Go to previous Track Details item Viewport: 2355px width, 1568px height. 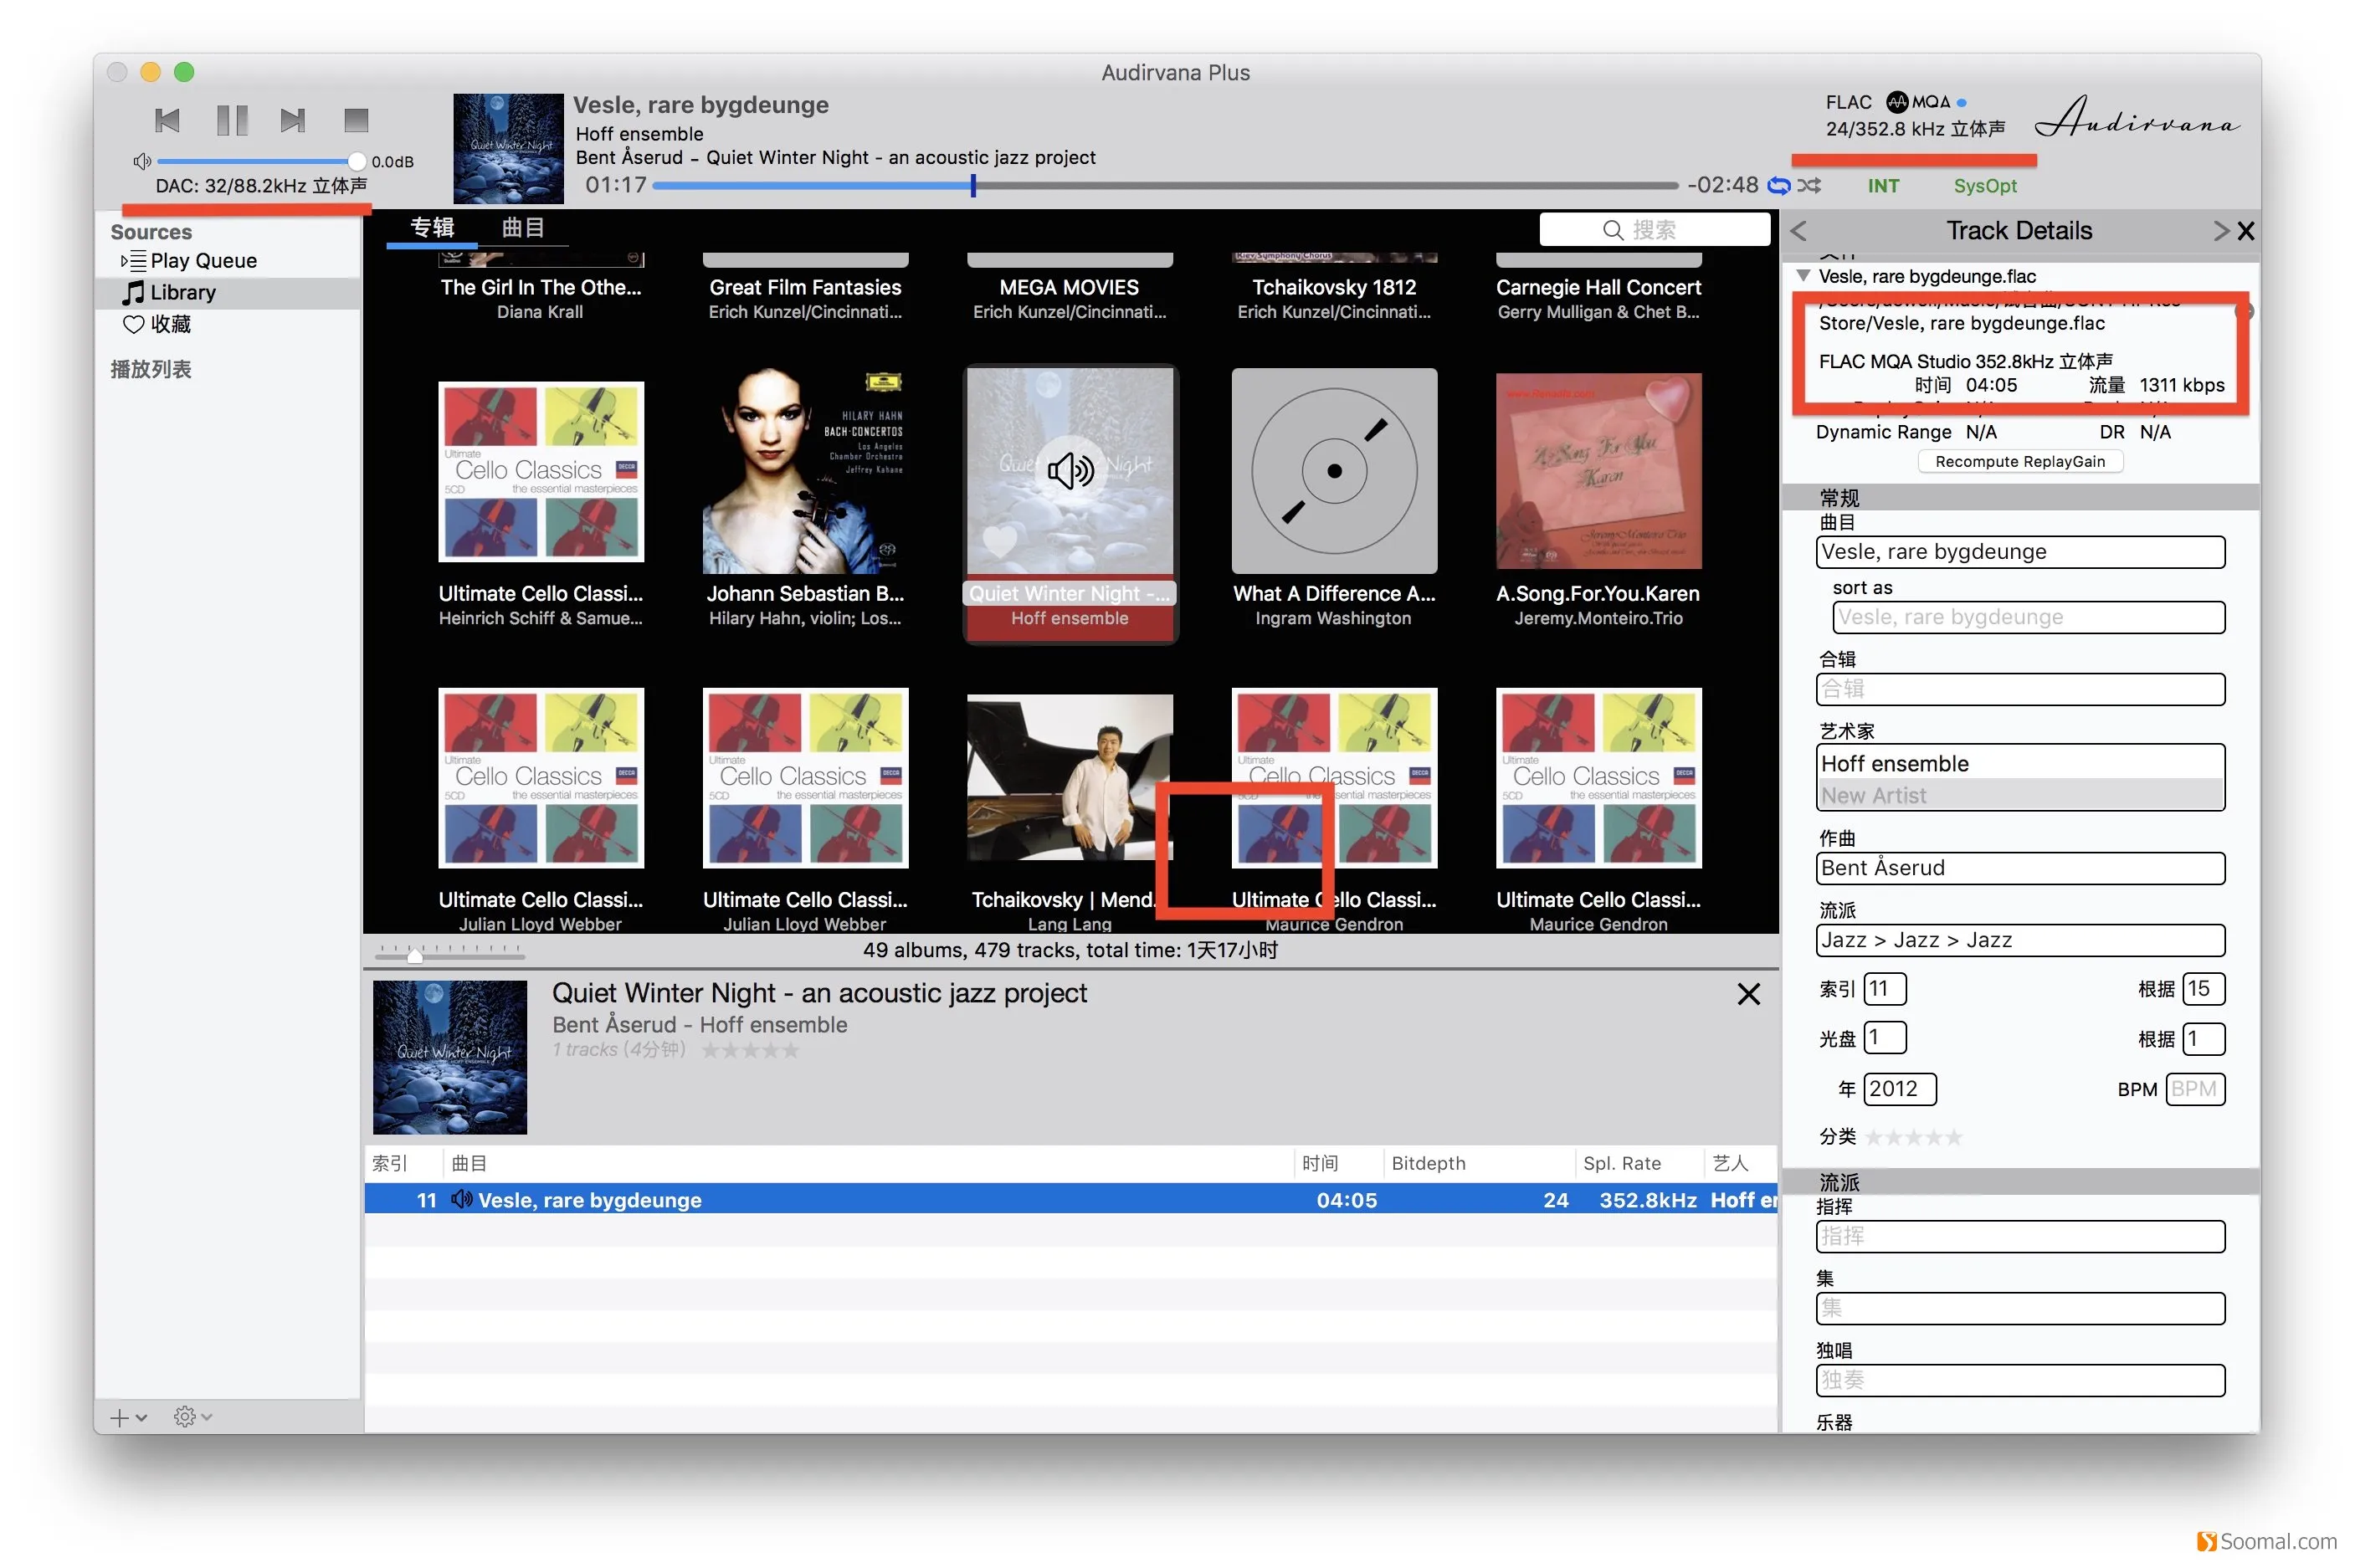click(x=1798, y=231)
